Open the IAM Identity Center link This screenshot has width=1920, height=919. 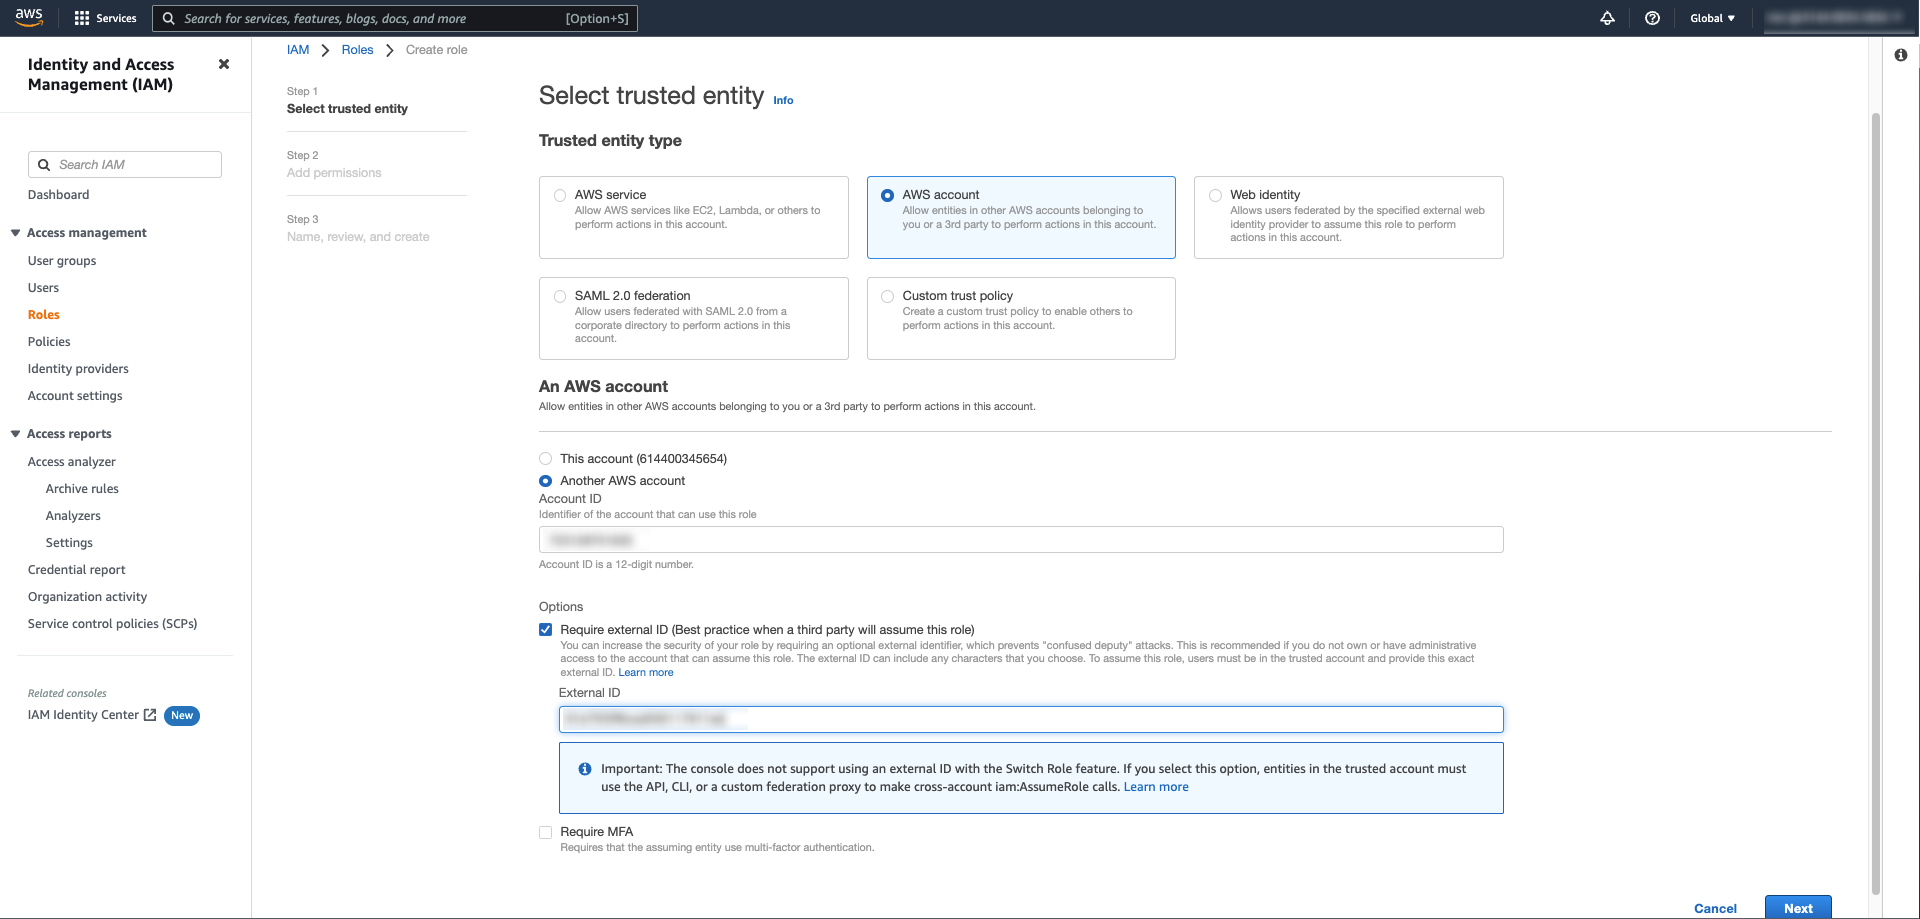[83, 715]
